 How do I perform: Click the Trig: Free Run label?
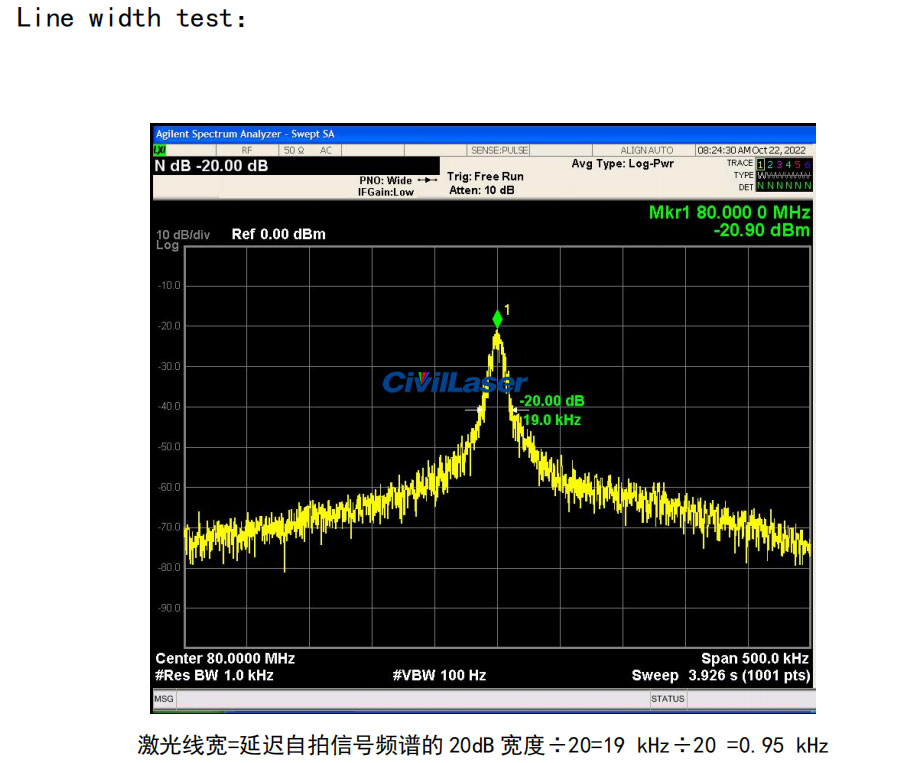pos(485,176)
